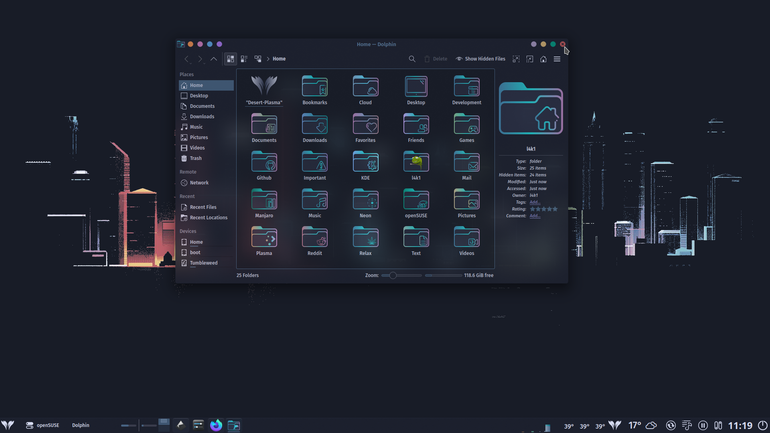This screenshot has height=433, width=770.
Task: Select the Favorites folder
Action: coord(365,128)
